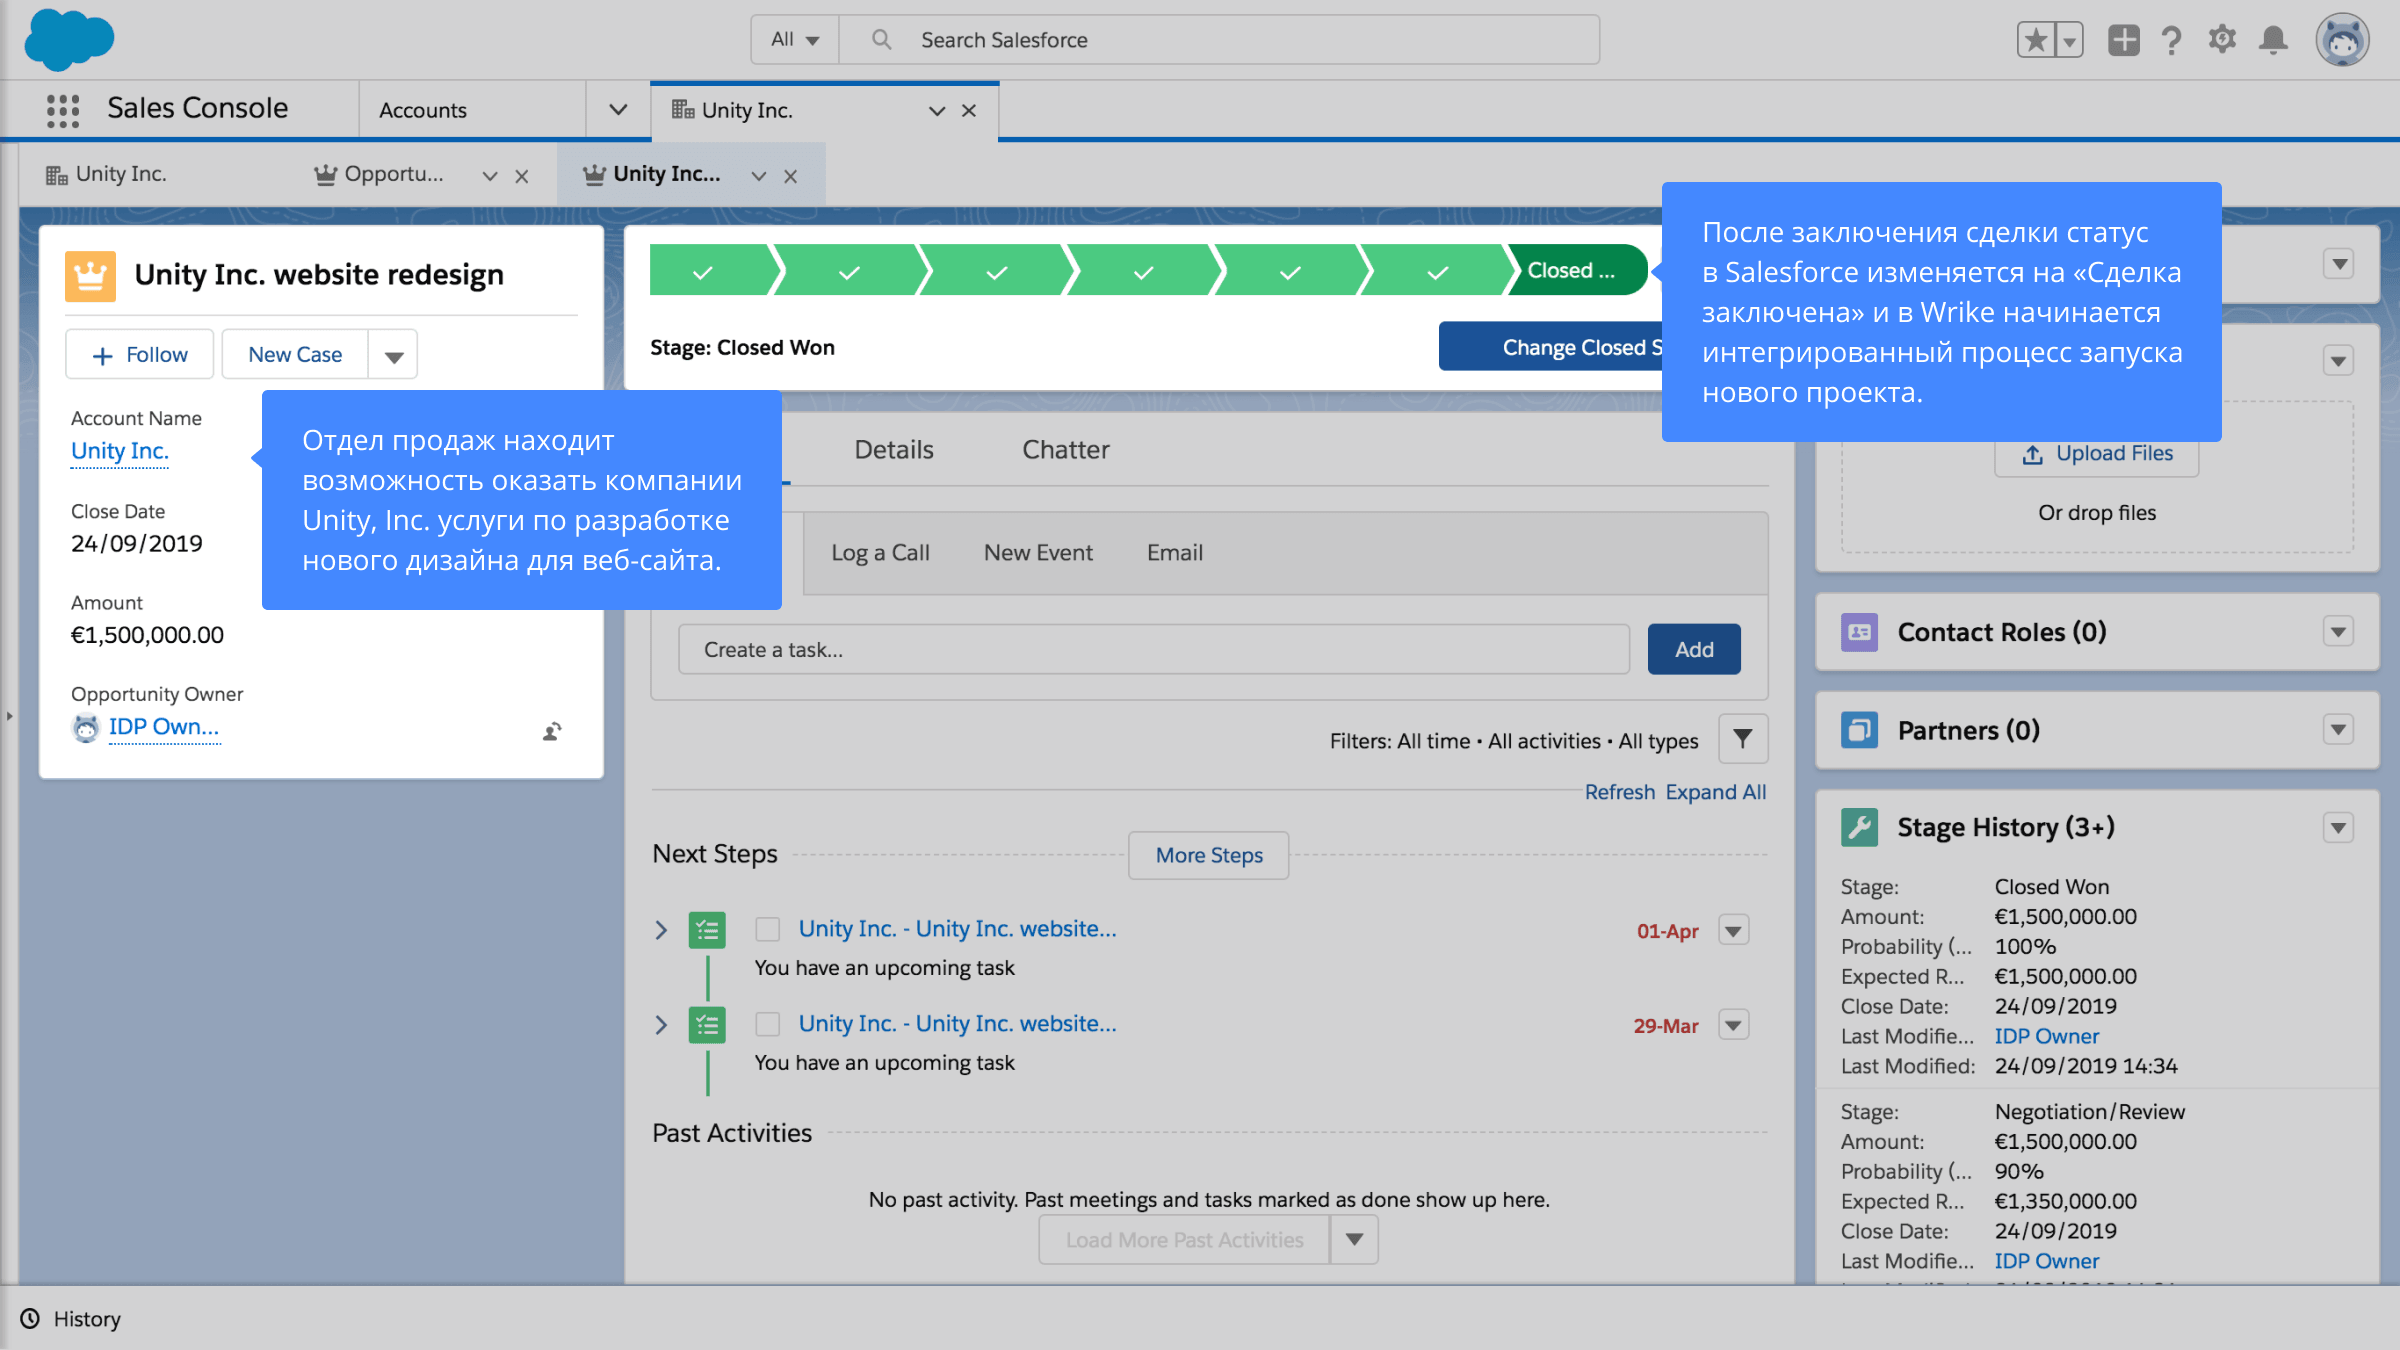
Task: Open the Help question mark icon
Action: [x=2171, y=40]
